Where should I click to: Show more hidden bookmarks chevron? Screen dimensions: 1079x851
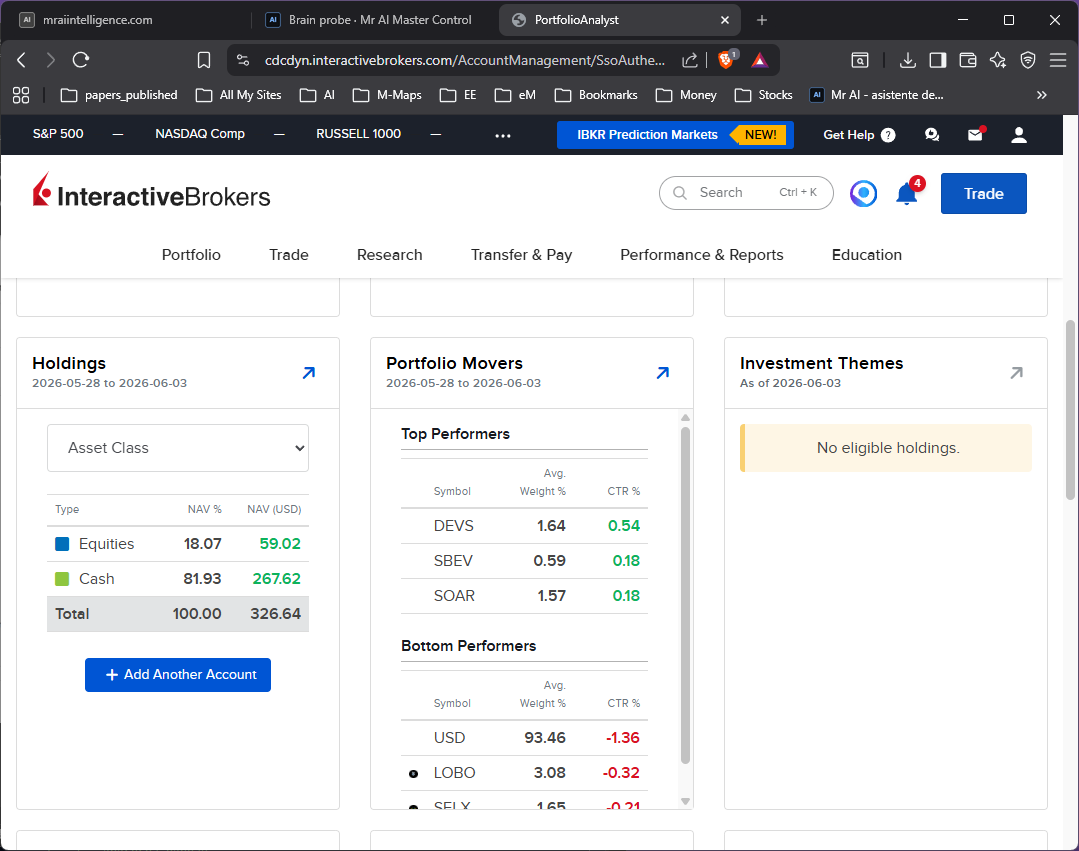(x=1042, y=95)
